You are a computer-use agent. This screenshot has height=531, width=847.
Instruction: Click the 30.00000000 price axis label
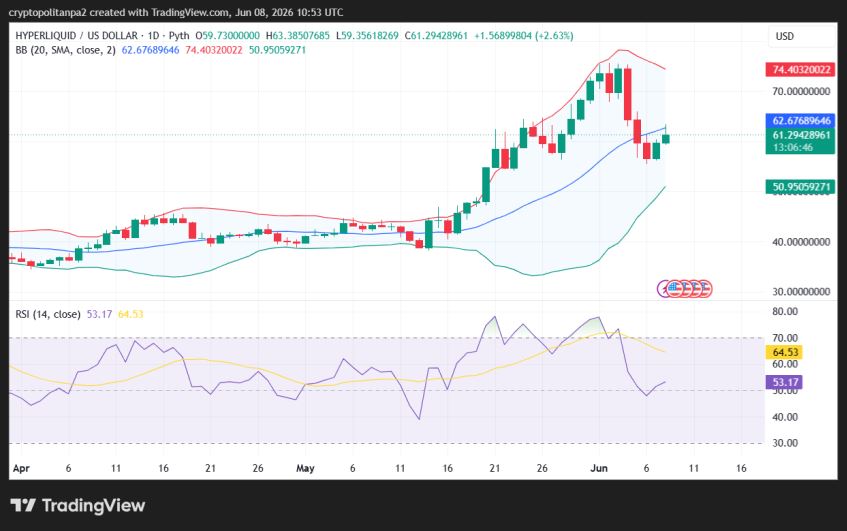(801, 292)
